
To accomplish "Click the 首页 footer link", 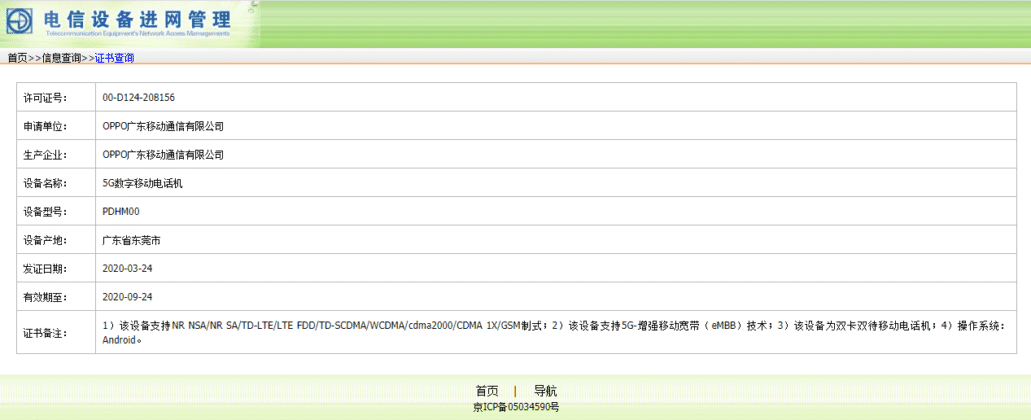I will tap(487, 390).
